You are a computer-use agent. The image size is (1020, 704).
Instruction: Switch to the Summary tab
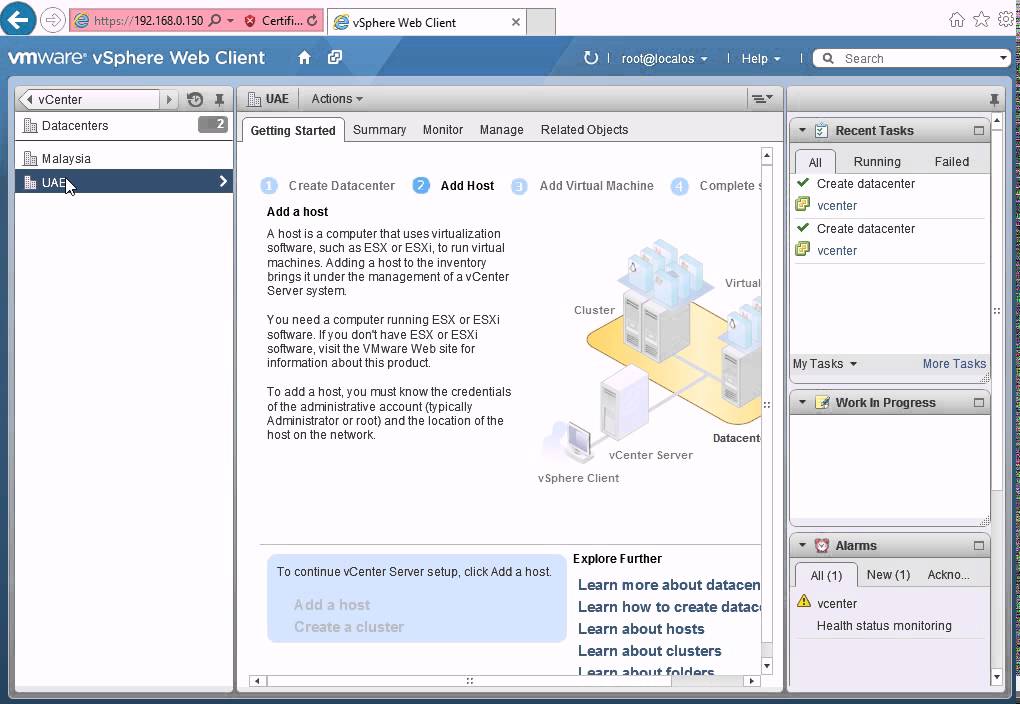(x=379, y=129)
